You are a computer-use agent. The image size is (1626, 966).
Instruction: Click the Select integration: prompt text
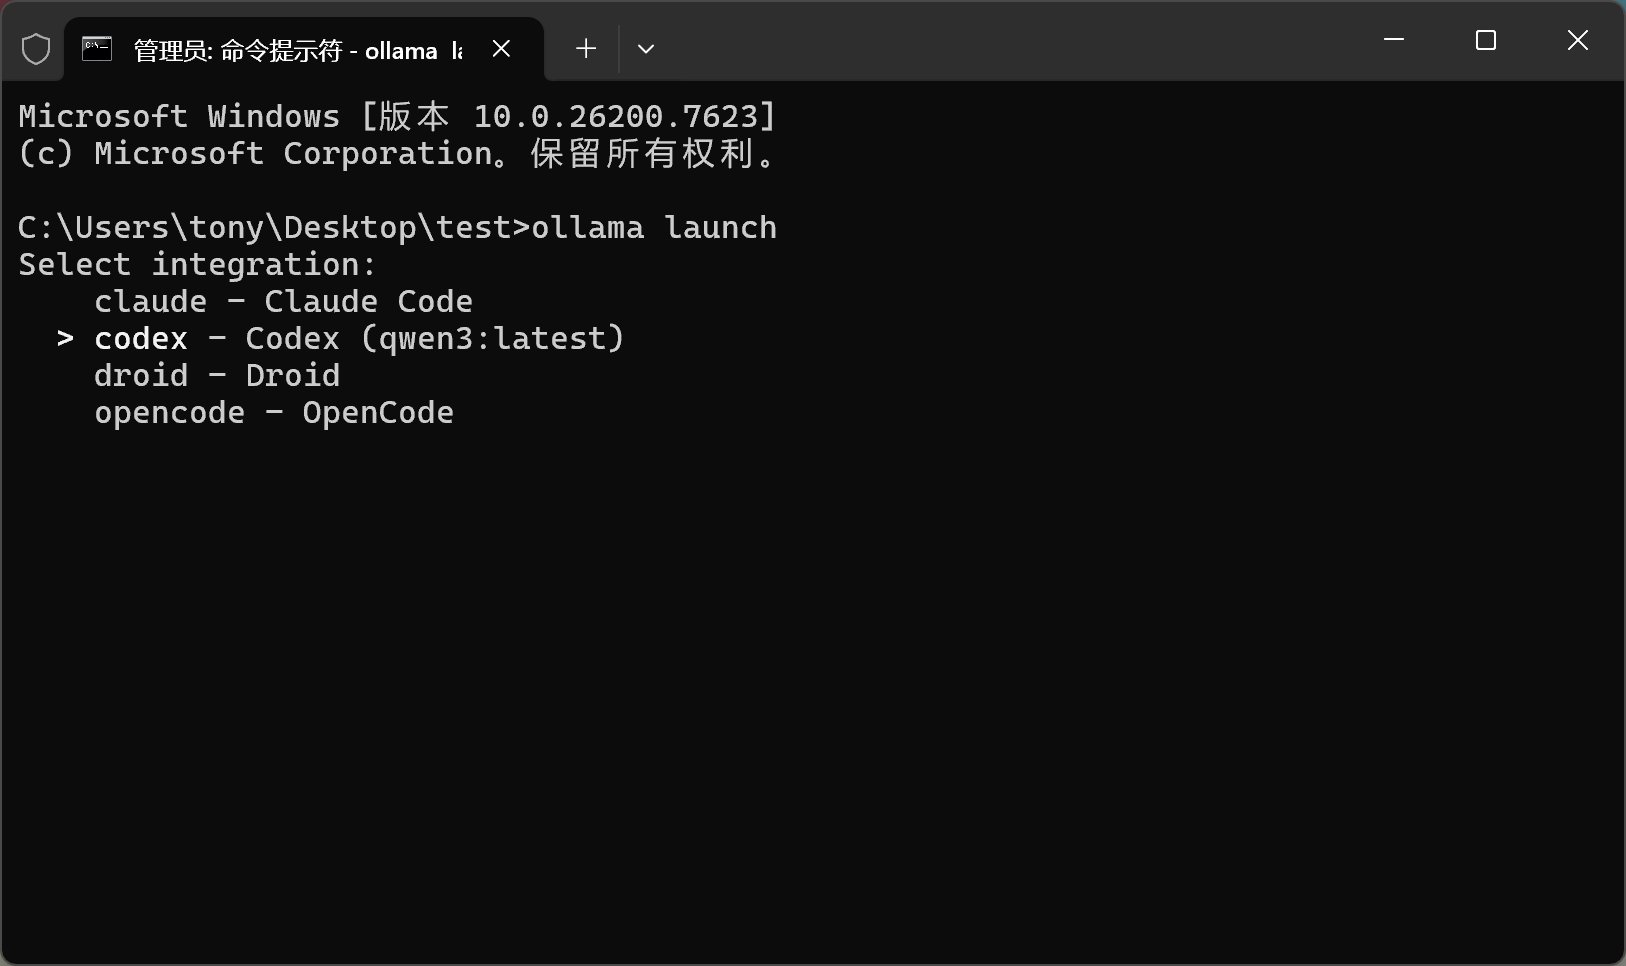(197, 265)
